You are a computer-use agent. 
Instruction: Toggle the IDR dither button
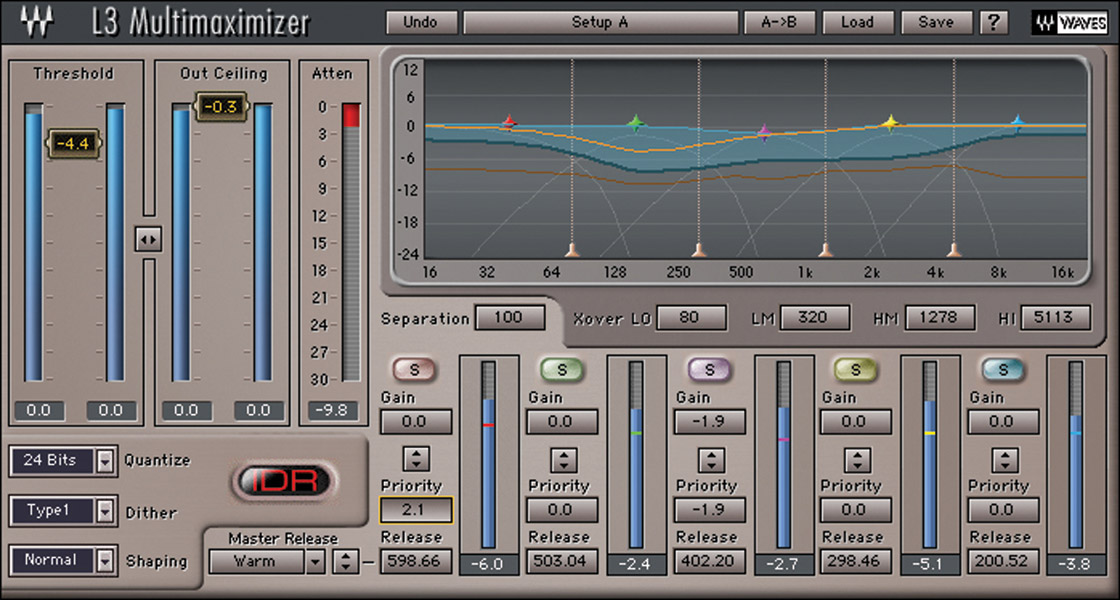coord(284,481)
